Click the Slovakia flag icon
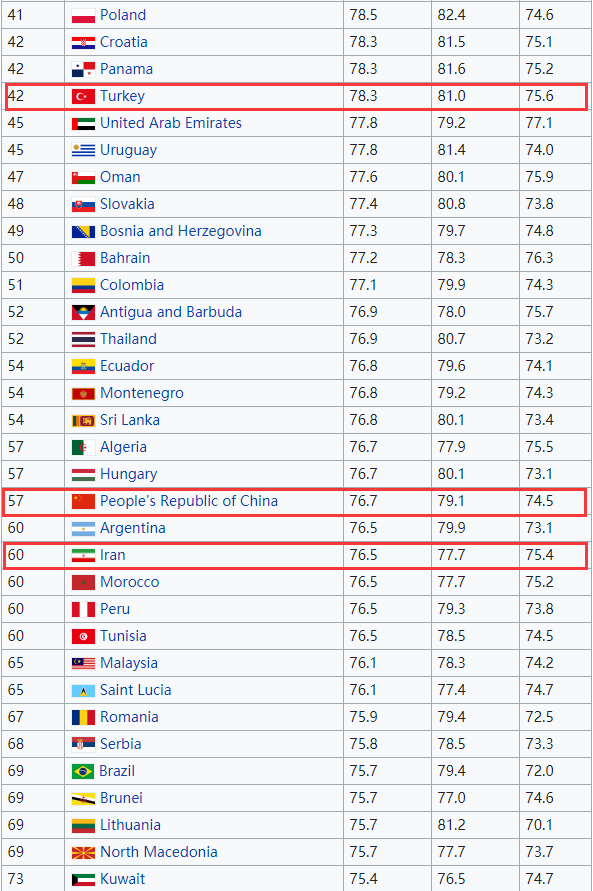The height and width of the screenshot is (891, 593). pyautogui.click(x=83, y=205)
